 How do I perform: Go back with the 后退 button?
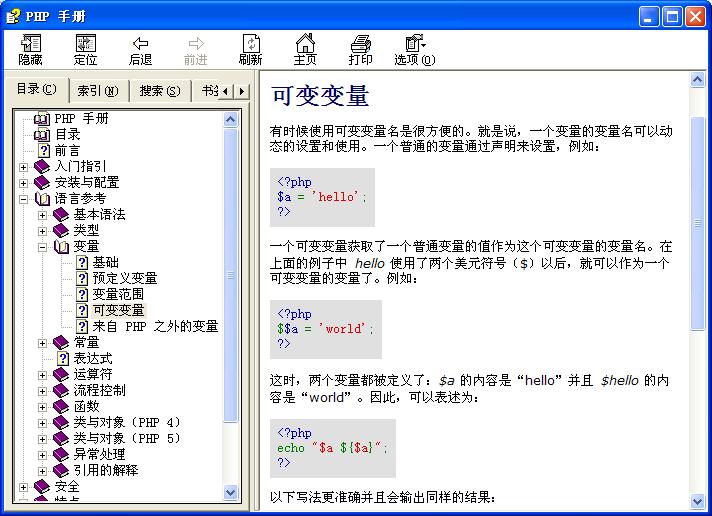(x=140, y=50)
